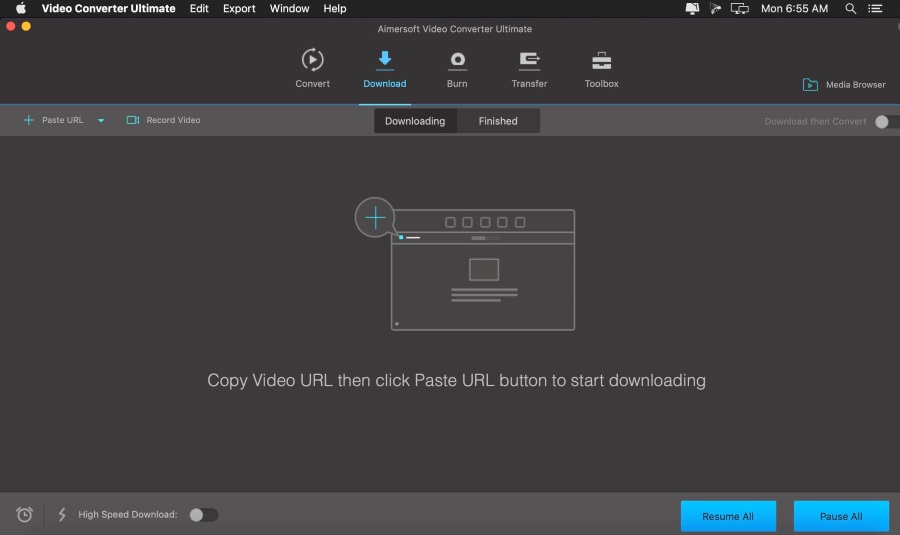Viewport: 900px width, 535px height.
Task: Open Spotlight search in menu bar
Action: click(x=851, y=9)
